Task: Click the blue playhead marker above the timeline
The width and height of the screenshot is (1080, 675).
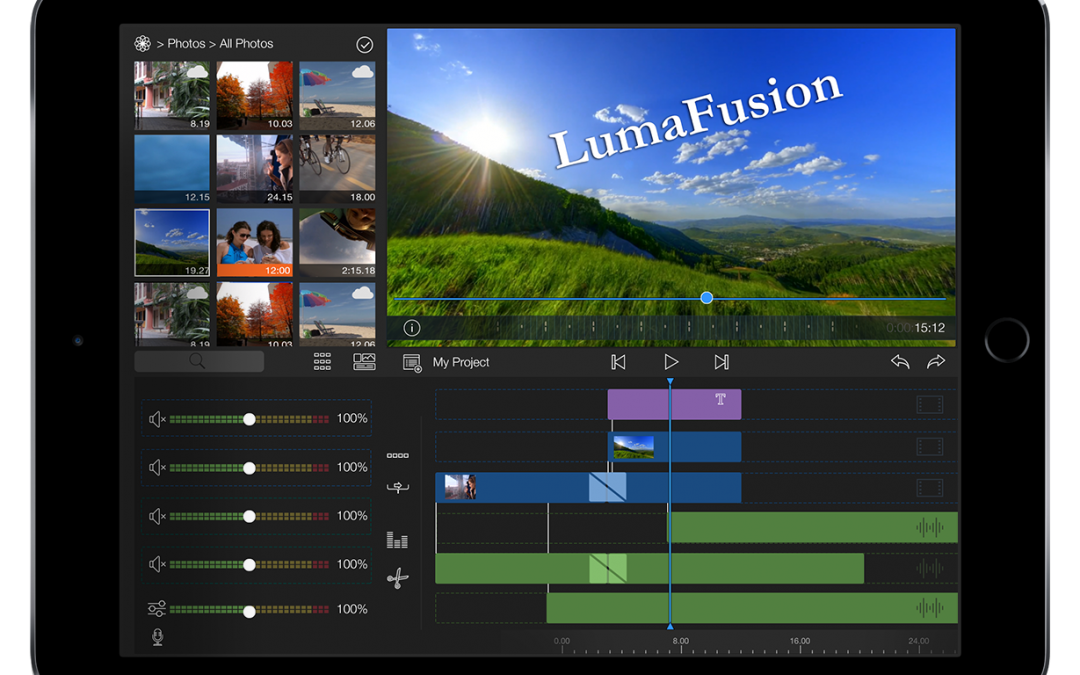Action: [x=669, y=381]
